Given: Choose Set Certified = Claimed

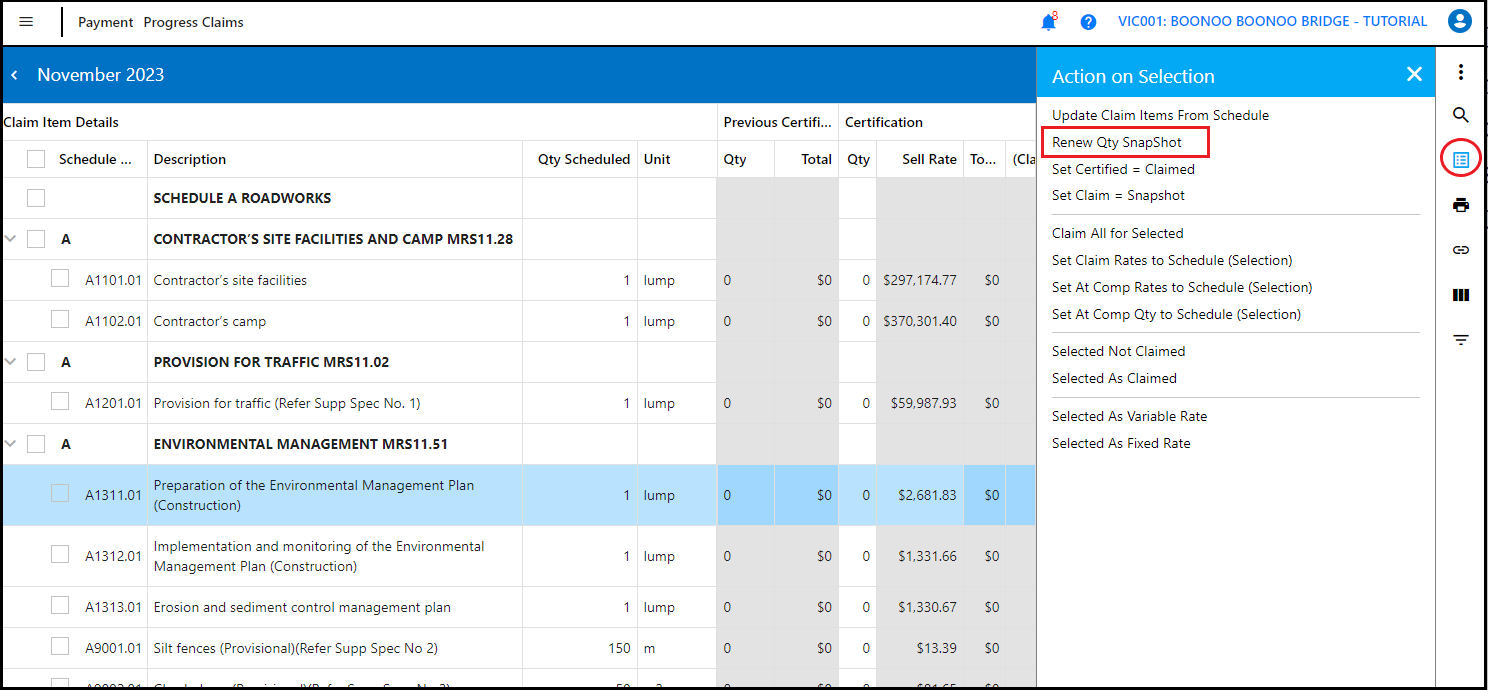Looking at the screenshot, I should pos(1123,169).
